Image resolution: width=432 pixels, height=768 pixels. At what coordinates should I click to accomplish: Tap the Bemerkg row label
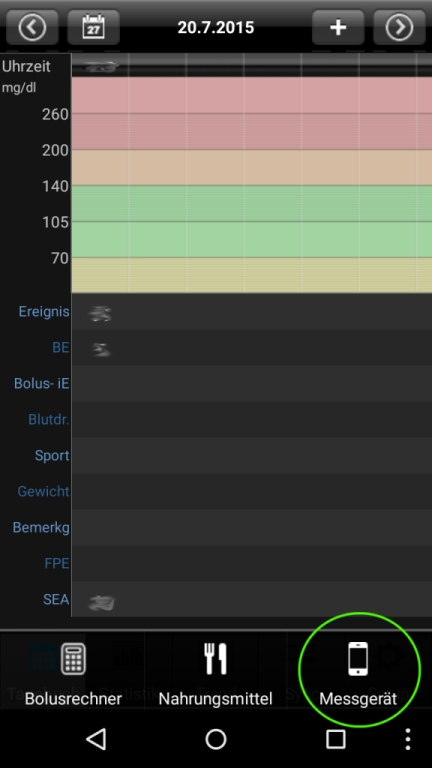[41, 528]
